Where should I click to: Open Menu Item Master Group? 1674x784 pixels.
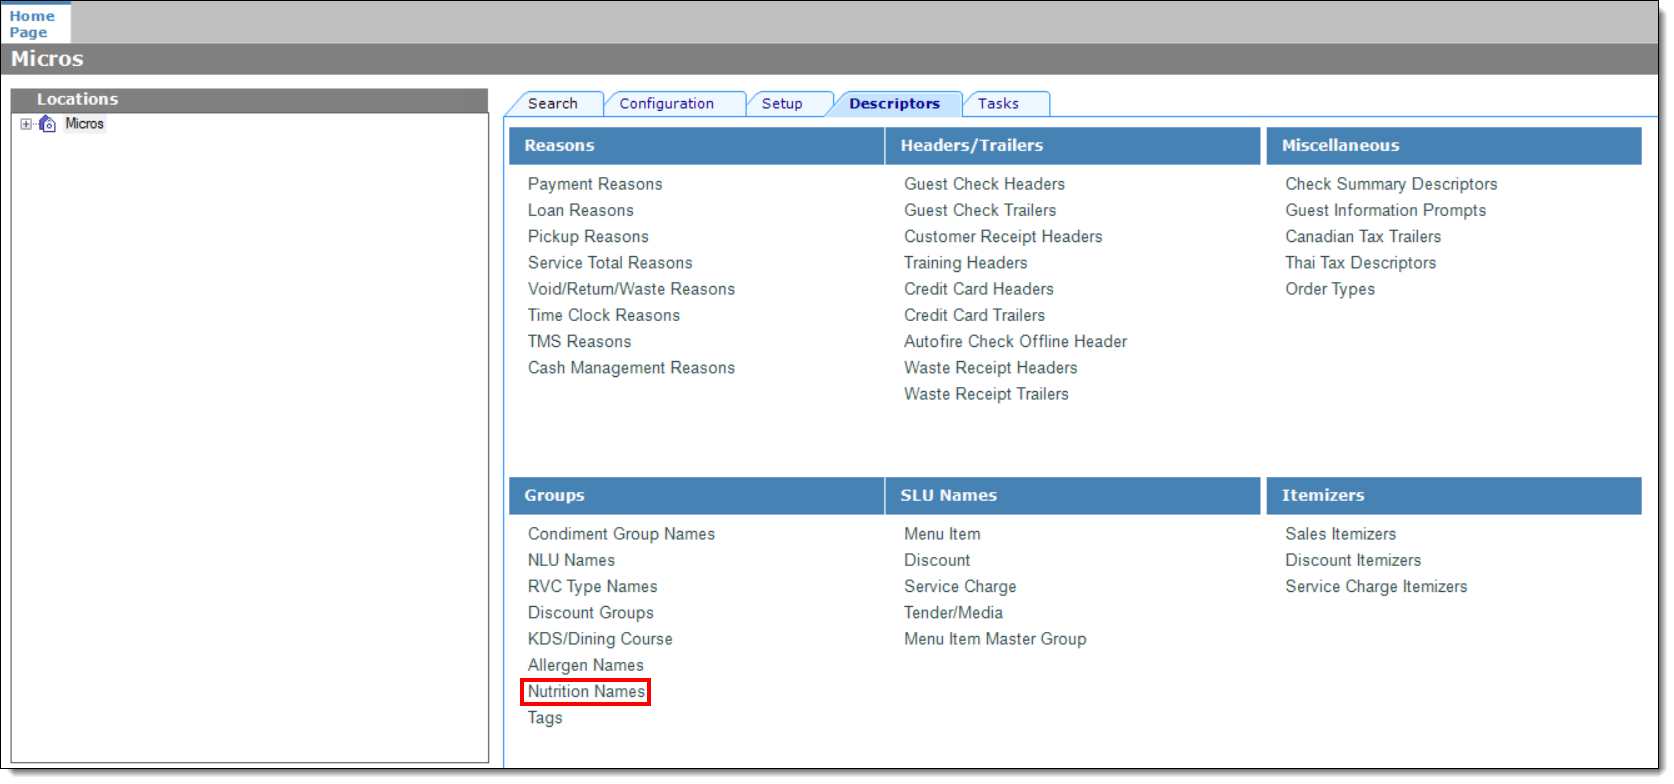tap(995, 639)
